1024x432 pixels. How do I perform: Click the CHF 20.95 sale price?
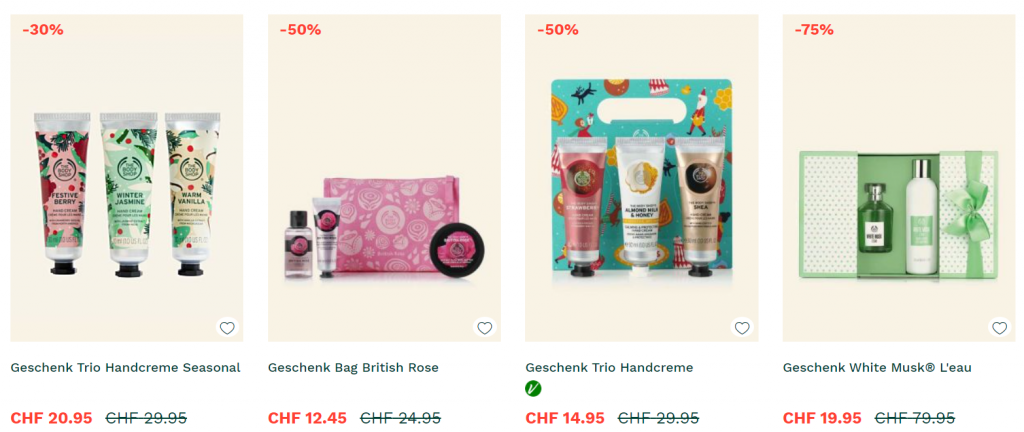(x=52, y=418)
